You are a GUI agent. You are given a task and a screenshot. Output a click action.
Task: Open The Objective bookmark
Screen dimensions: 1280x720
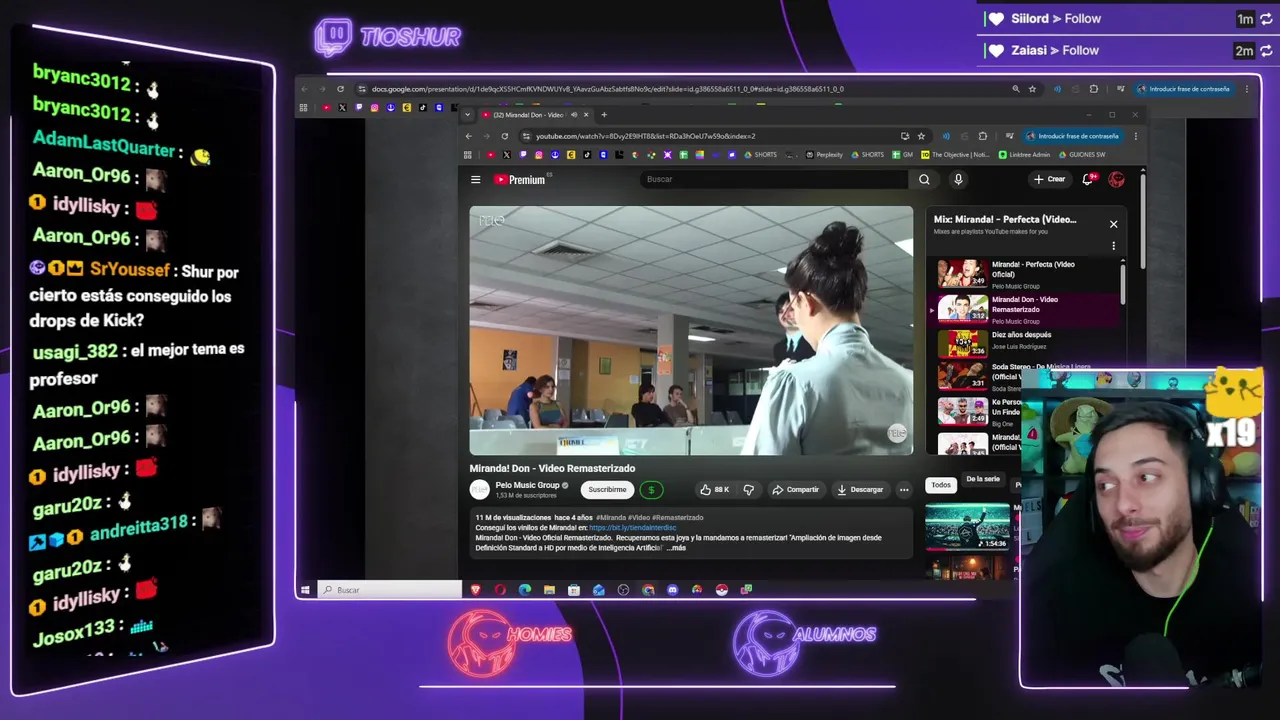[x=956, y=155]
